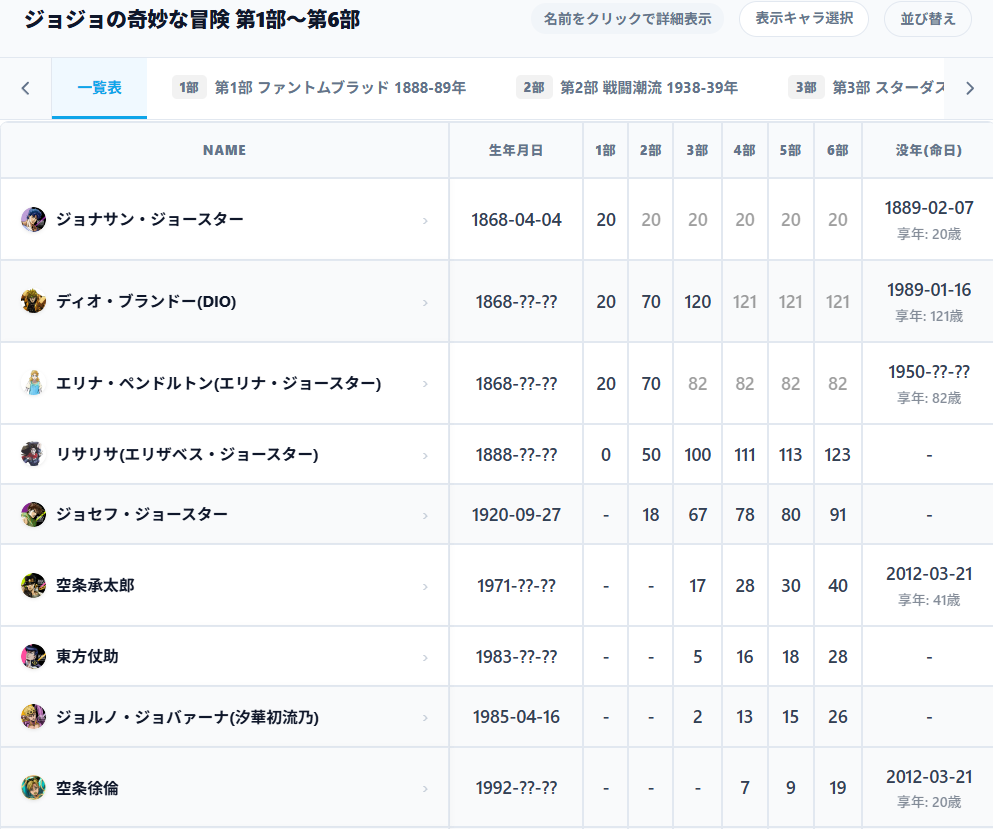Click Giorno Giovanna's avatar icon
The width and height of the screenshot is (993, 829).
33,716
